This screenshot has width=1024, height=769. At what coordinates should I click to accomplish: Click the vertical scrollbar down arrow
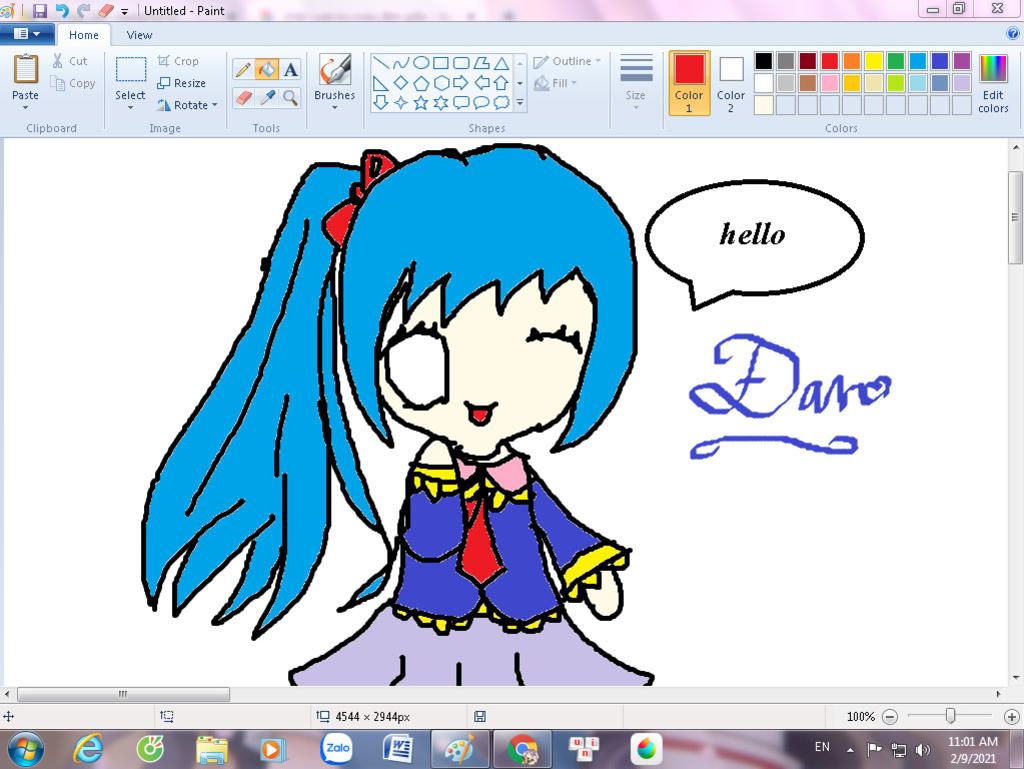coord(1016,677)
